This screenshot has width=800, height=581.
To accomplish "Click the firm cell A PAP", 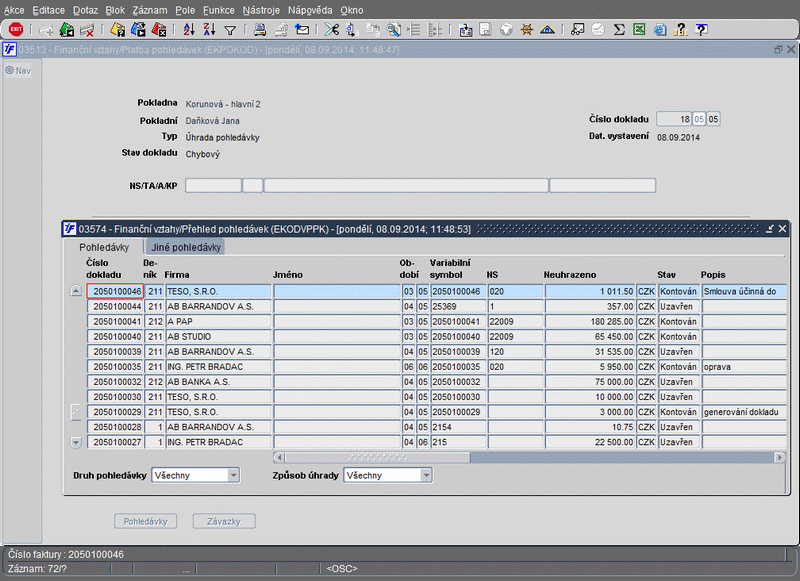I will click(x=218, y=321).
